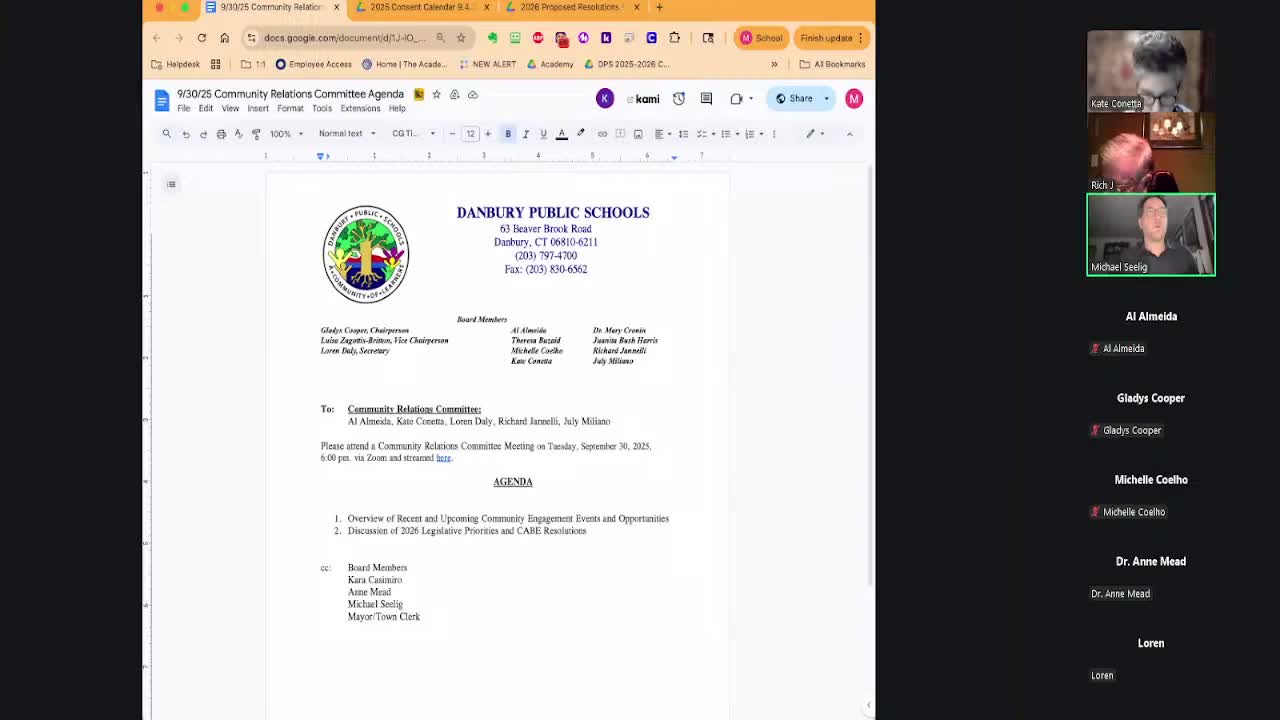The image size is (1280, 720).
Task: Open the zoom 100% dropdown
Action: point(285,134)
